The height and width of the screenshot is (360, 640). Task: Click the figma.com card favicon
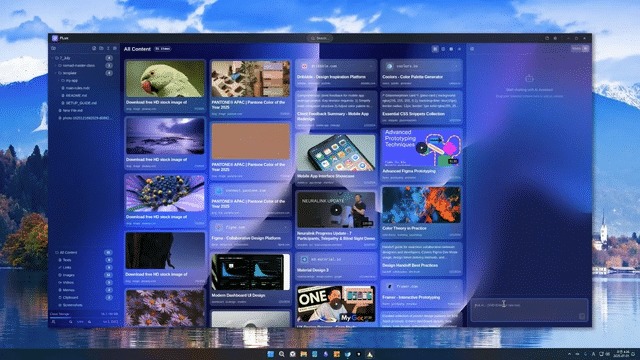(219, 227)
